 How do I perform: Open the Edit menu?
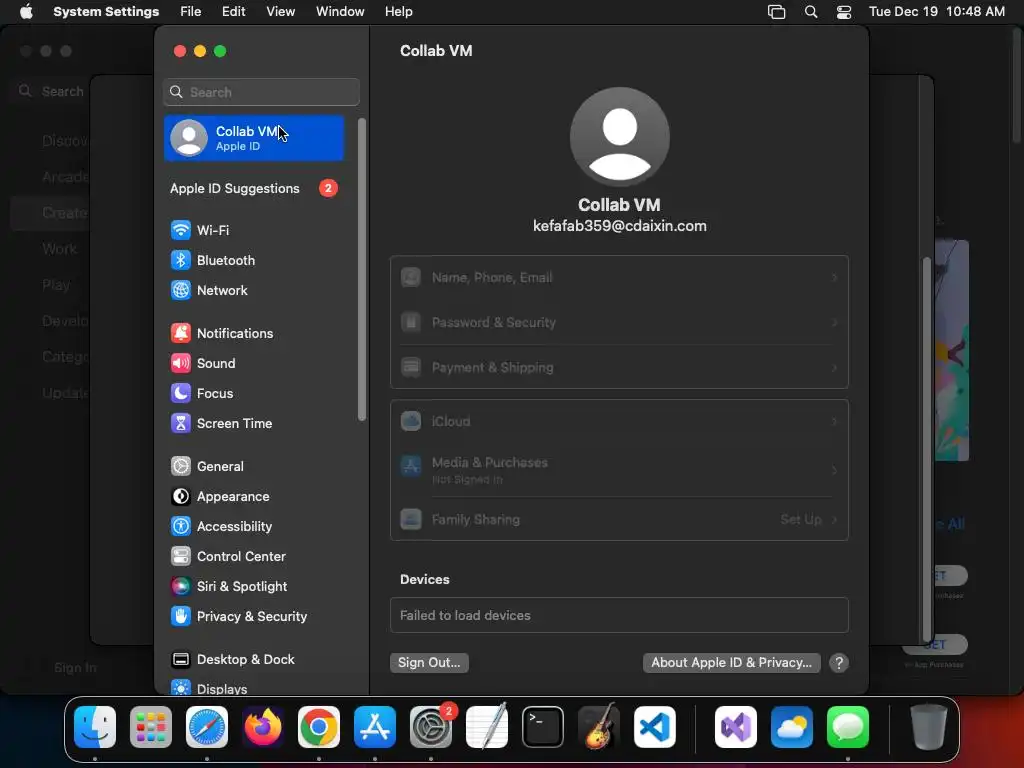tap(234, 12)
